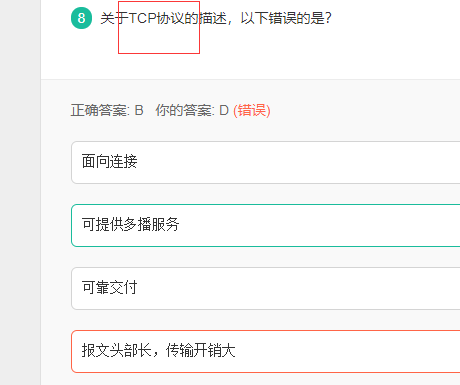The image size is (460, 385).
Task: Click the word "交付" in the third option
Action: pos(123,287)
